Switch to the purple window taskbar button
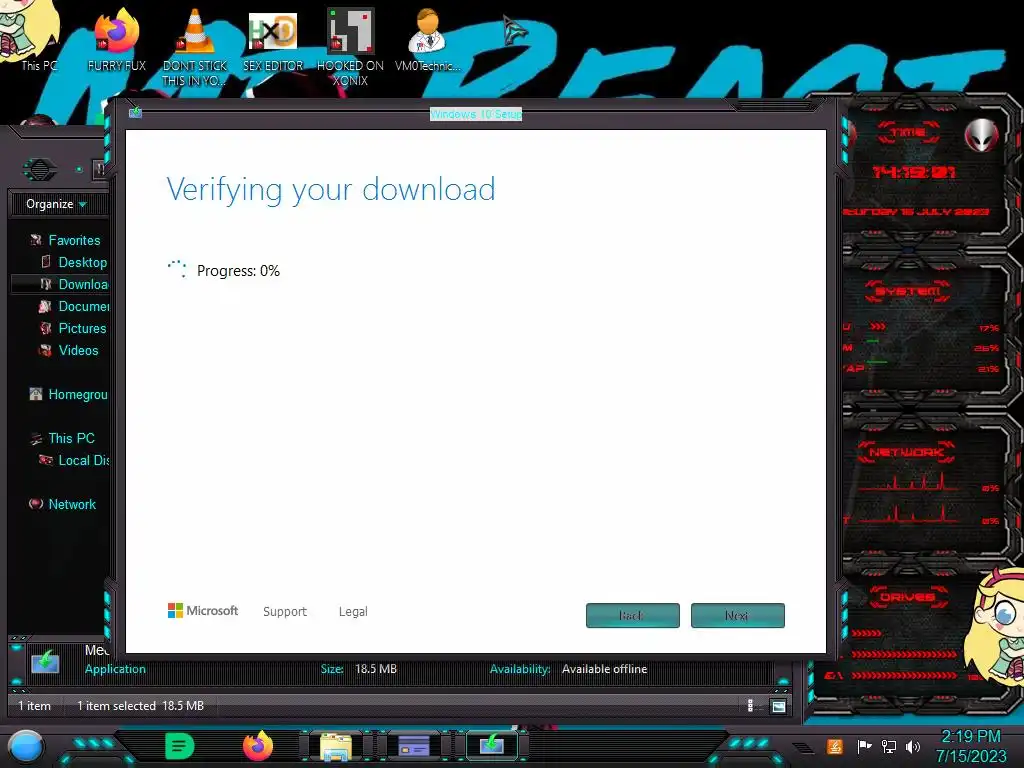The height and width of the screenshot is (768, 1024). tap(414, 746)
